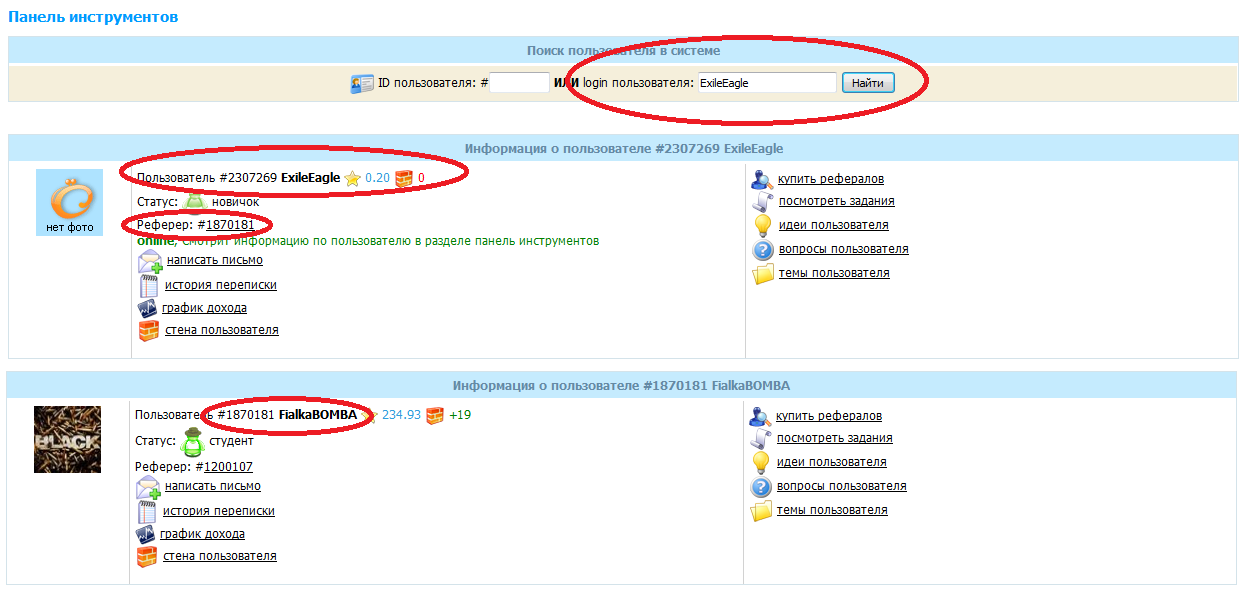Click wall brick icon next to +19
Viewport: 1253px width, 599px height.
point(434,415)
